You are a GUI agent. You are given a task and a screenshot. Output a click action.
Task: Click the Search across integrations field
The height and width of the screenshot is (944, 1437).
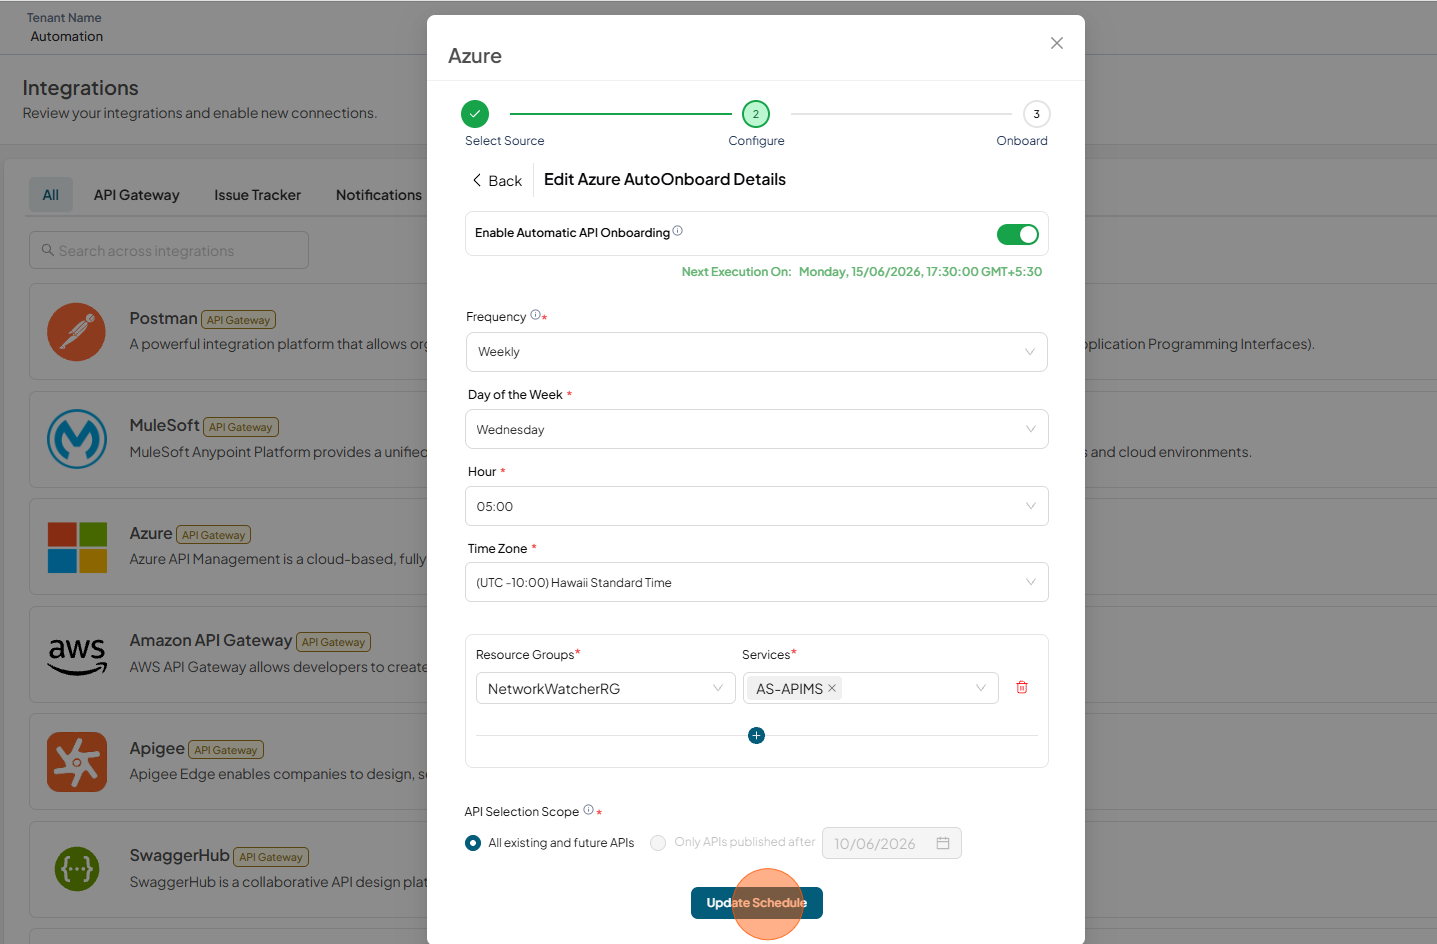pos(169,250)
